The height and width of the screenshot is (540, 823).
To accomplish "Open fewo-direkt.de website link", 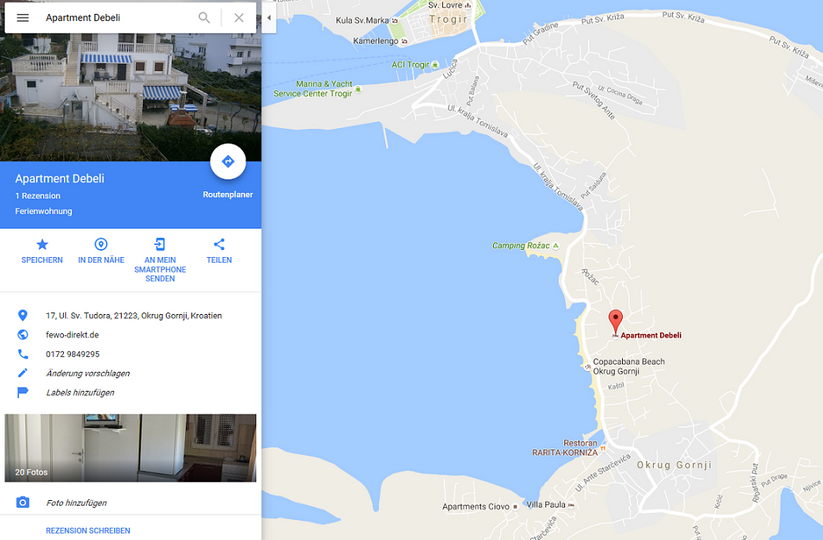I will (72, 335).
